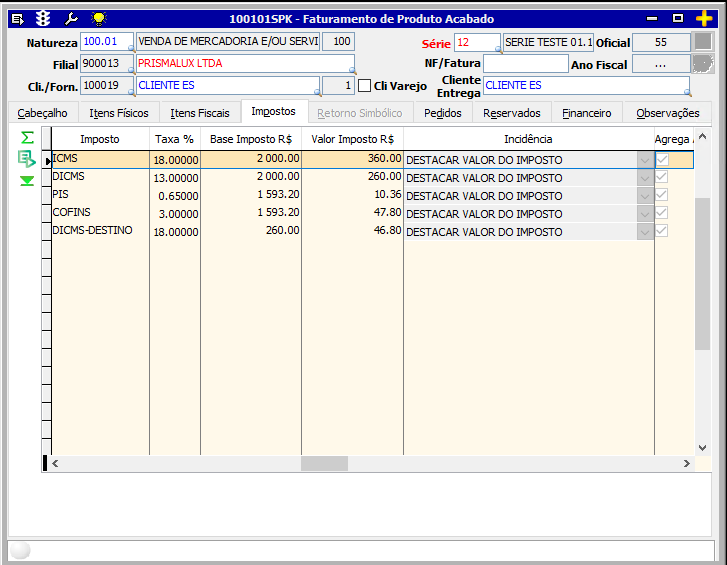This screenshot has height=565, width=727.
Task: Open Incidência dropdown for ICMS row
Action: (x=645, y=160)
